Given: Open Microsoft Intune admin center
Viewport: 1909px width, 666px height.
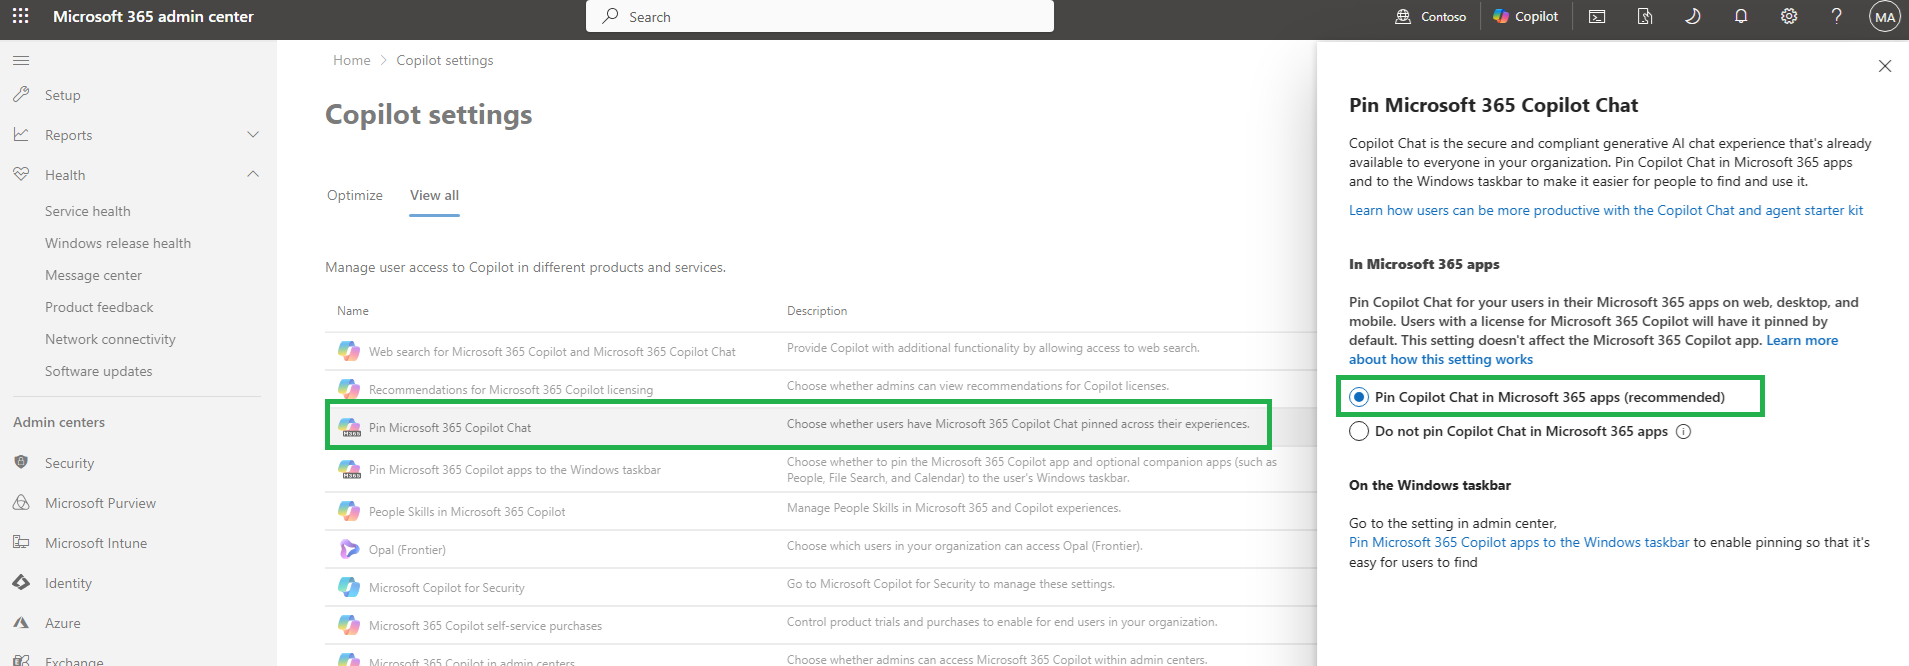Looking at the screenshot, I should (x=96, y=543).
